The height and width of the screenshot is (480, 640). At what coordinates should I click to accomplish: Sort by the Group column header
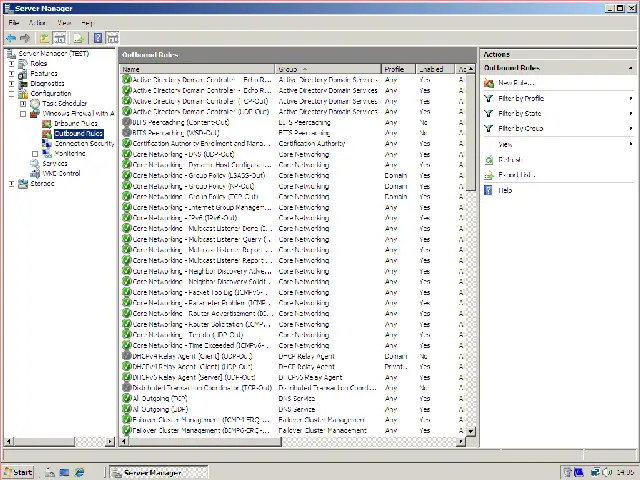click(328, 69)
